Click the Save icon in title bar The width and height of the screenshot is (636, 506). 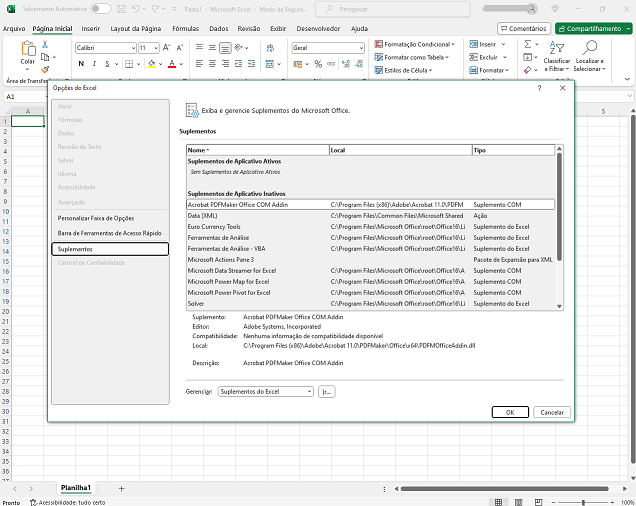[x=121, y=9]
